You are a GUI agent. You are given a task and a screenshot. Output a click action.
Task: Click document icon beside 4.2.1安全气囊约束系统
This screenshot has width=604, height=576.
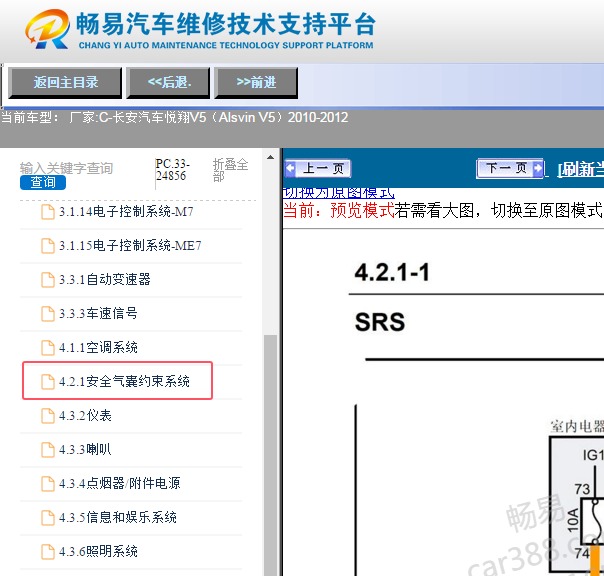tap(48, 381)
